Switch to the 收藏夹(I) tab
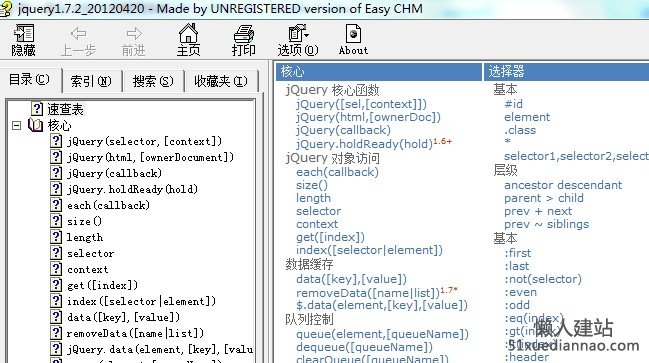 click(221, 81)
